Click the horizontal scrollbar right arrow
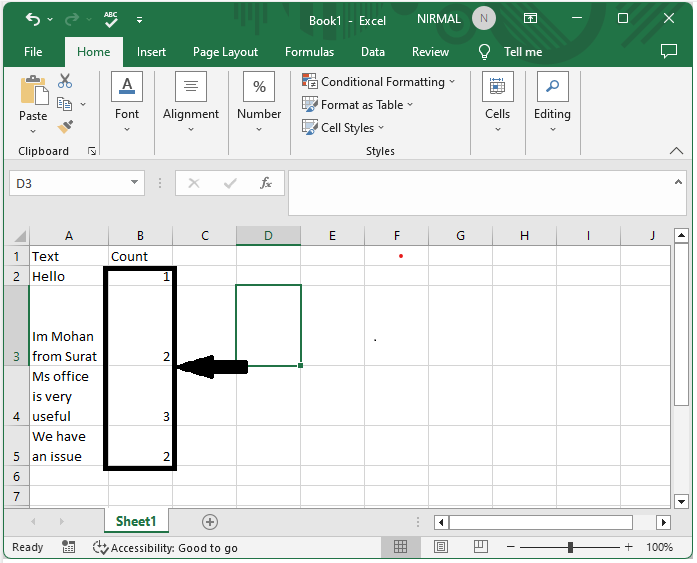 (x=663, y=522)
